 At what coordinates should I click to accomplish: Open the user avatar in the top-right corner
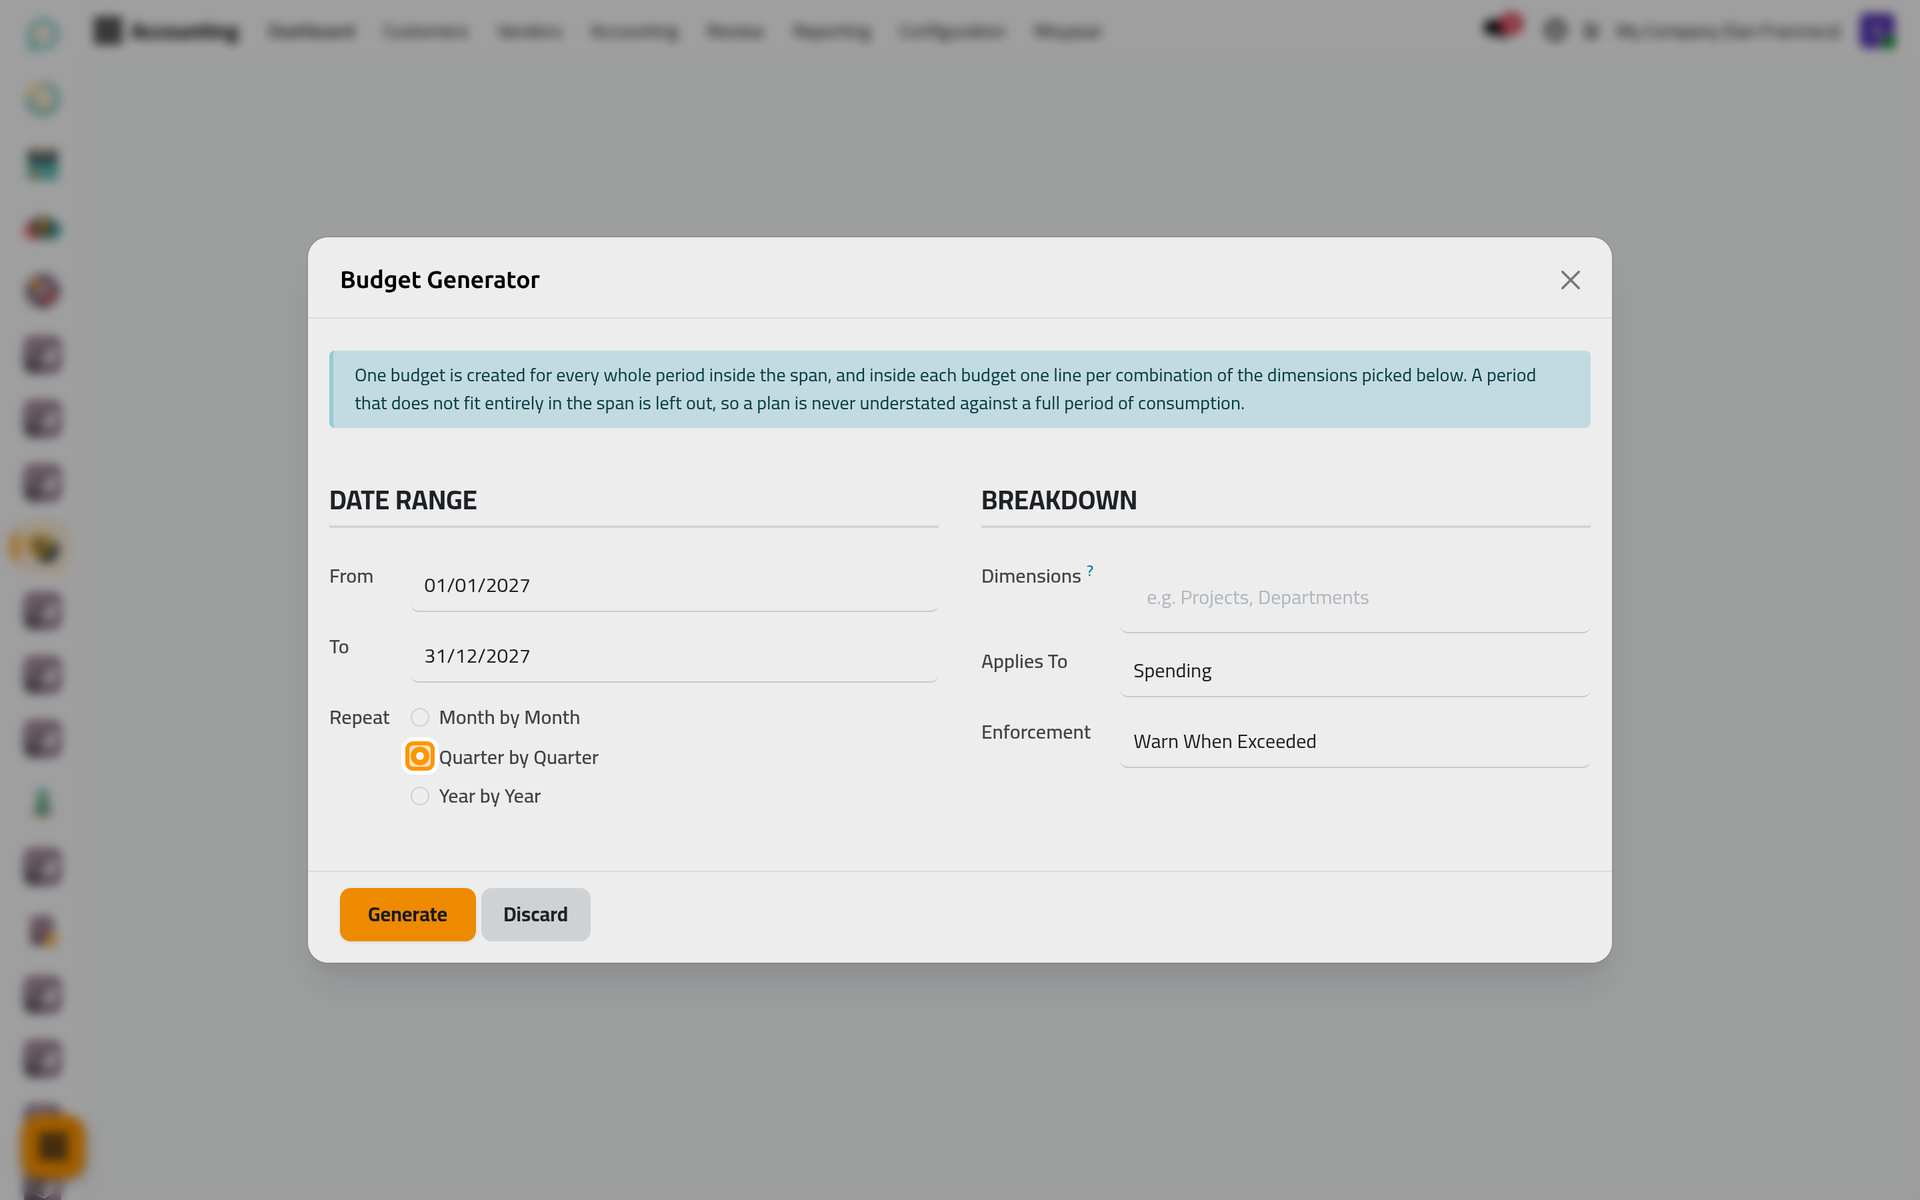point(1877,31)
